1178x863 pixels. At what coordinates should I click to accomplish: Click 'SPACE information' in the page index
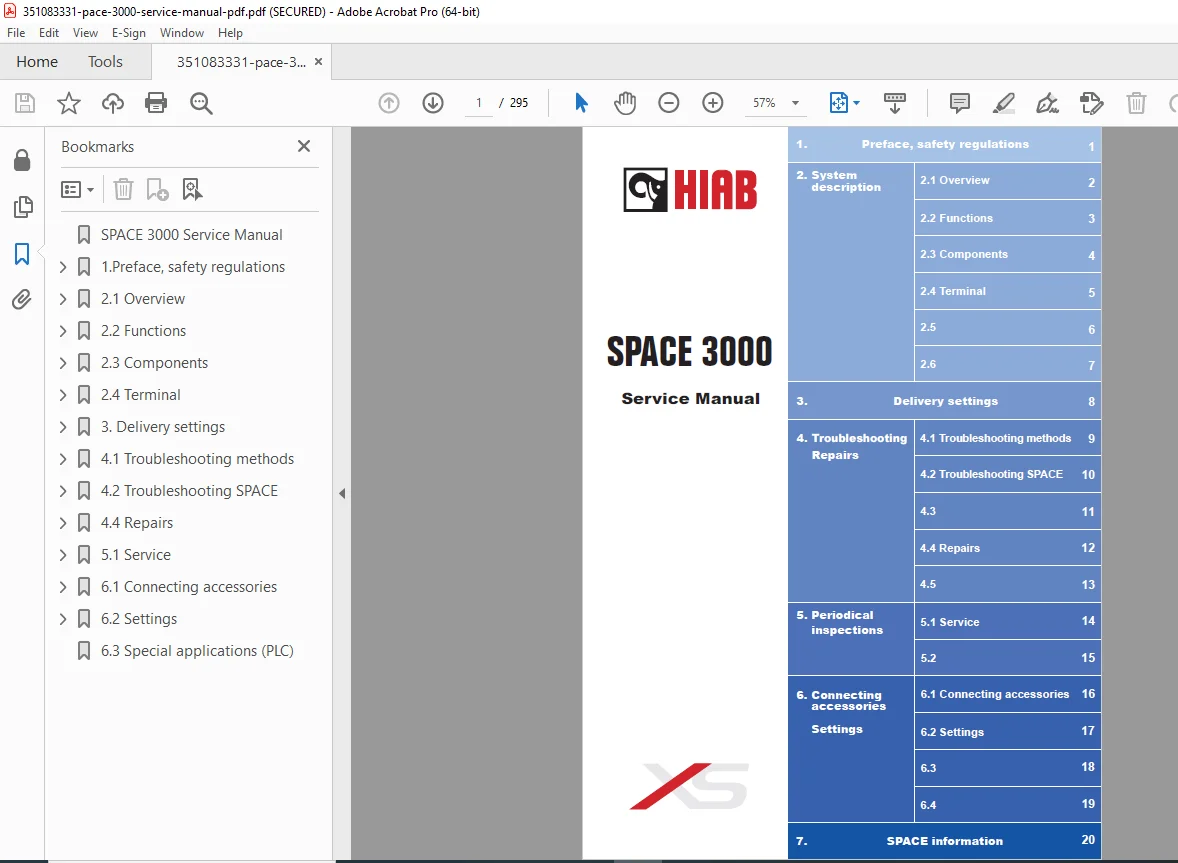pyautogui.click(x=944, y=841)
